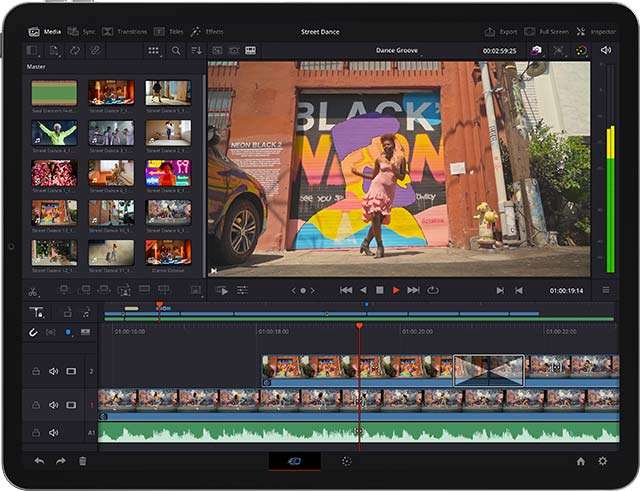Viewport: 640px width, 491px height.
Task: Delete with the trash icon
Action: click(x=83, y=461)
